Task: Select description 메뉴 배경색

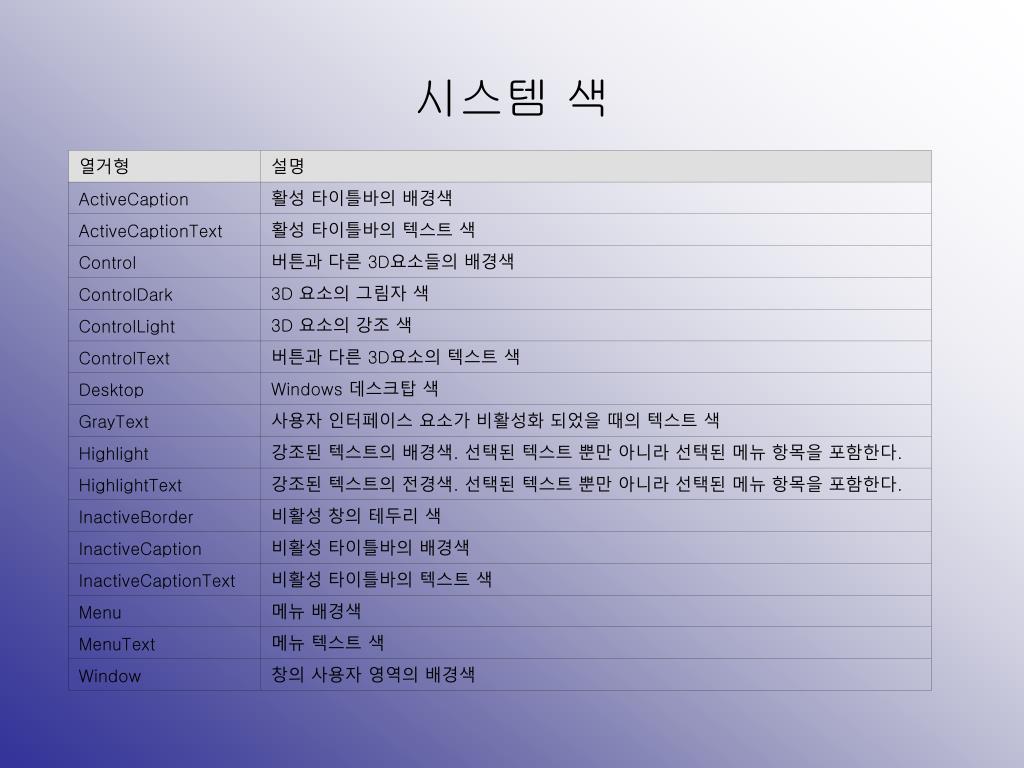Action: tap(316, 611)
